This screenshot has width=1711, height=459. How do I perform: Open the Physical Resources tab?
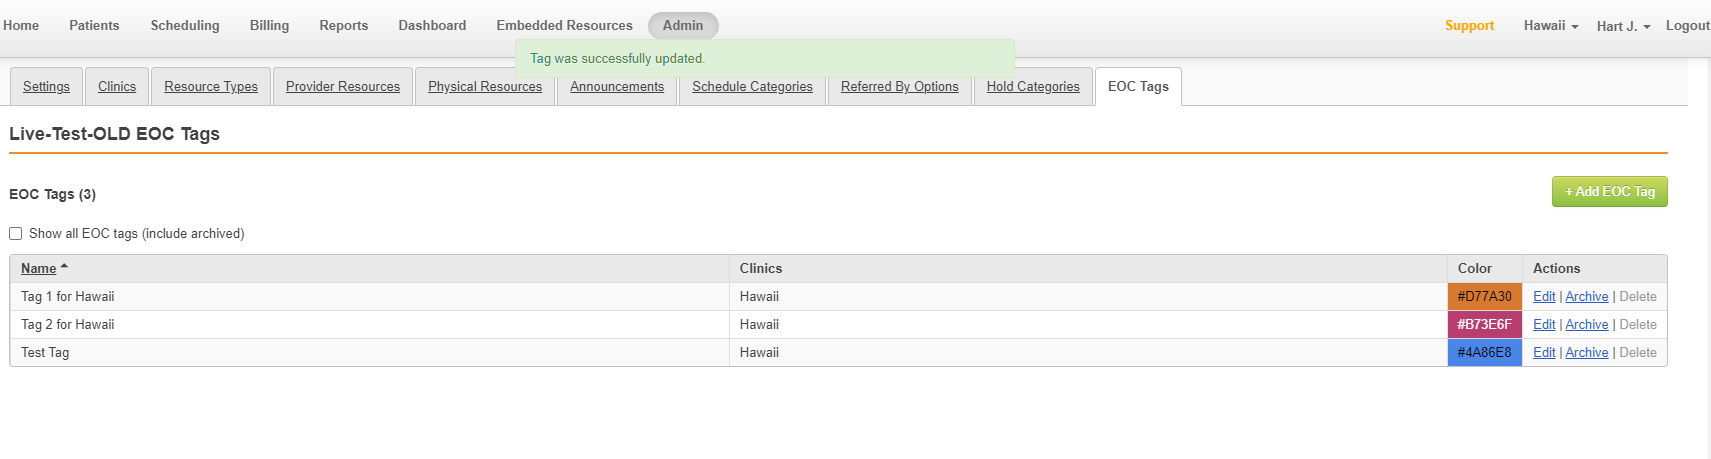point(485,87)
